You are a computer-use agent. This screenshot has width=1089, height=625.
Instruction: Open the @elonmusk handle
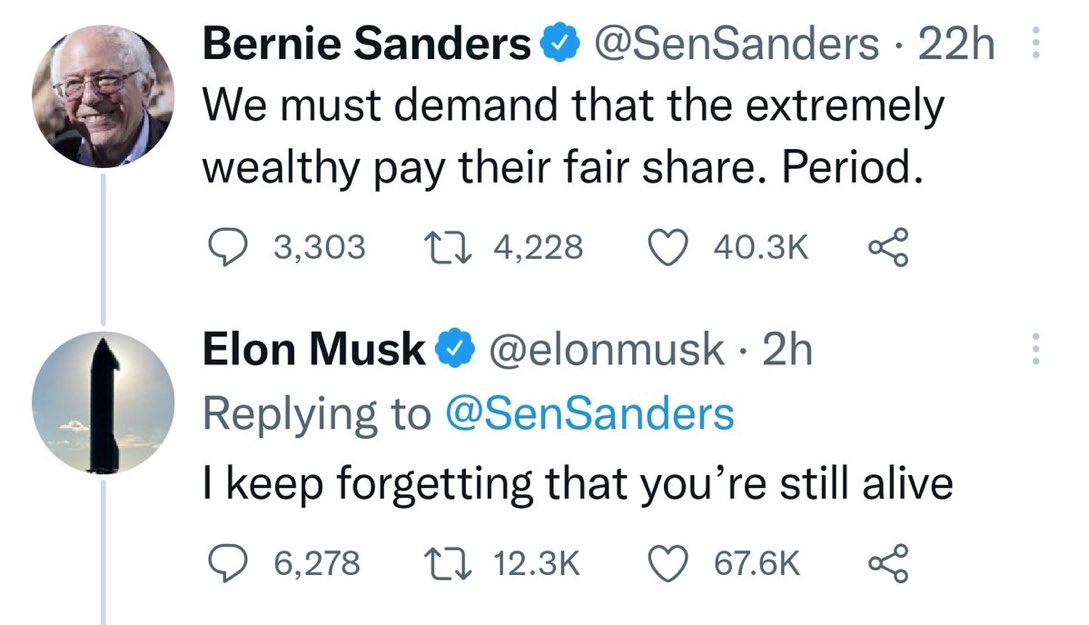[606, 349]
